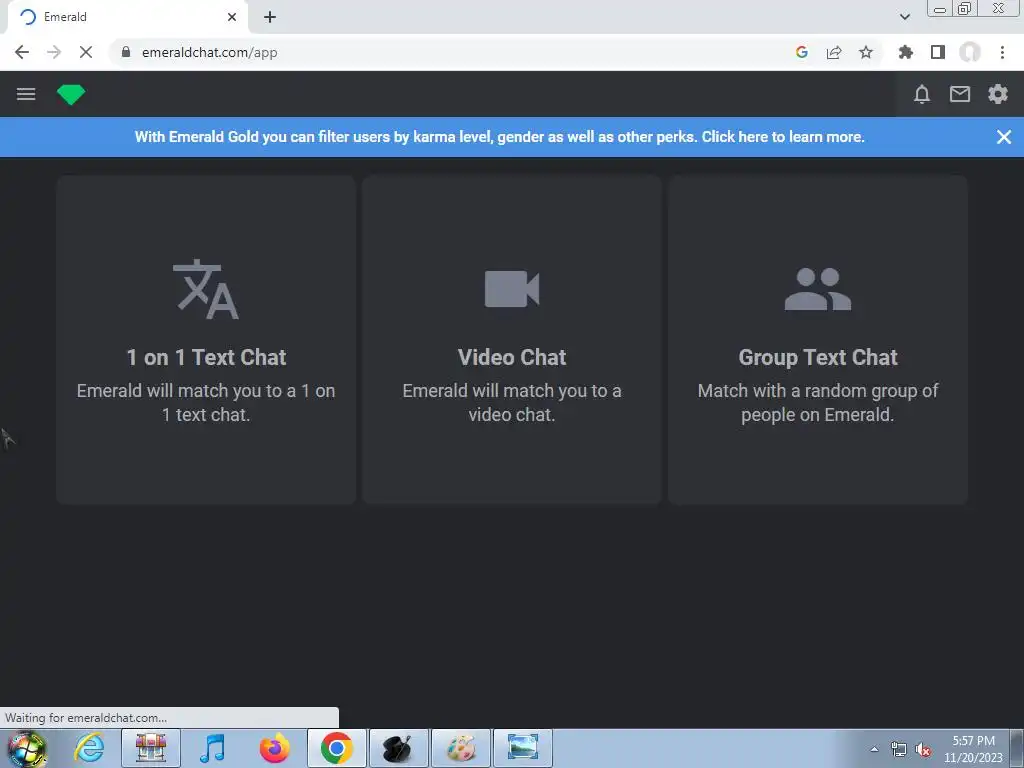Open Emerald settings gear
The height and width of the screenshot is (768, 1024).
pyautogui.click(x=997, y=95)
